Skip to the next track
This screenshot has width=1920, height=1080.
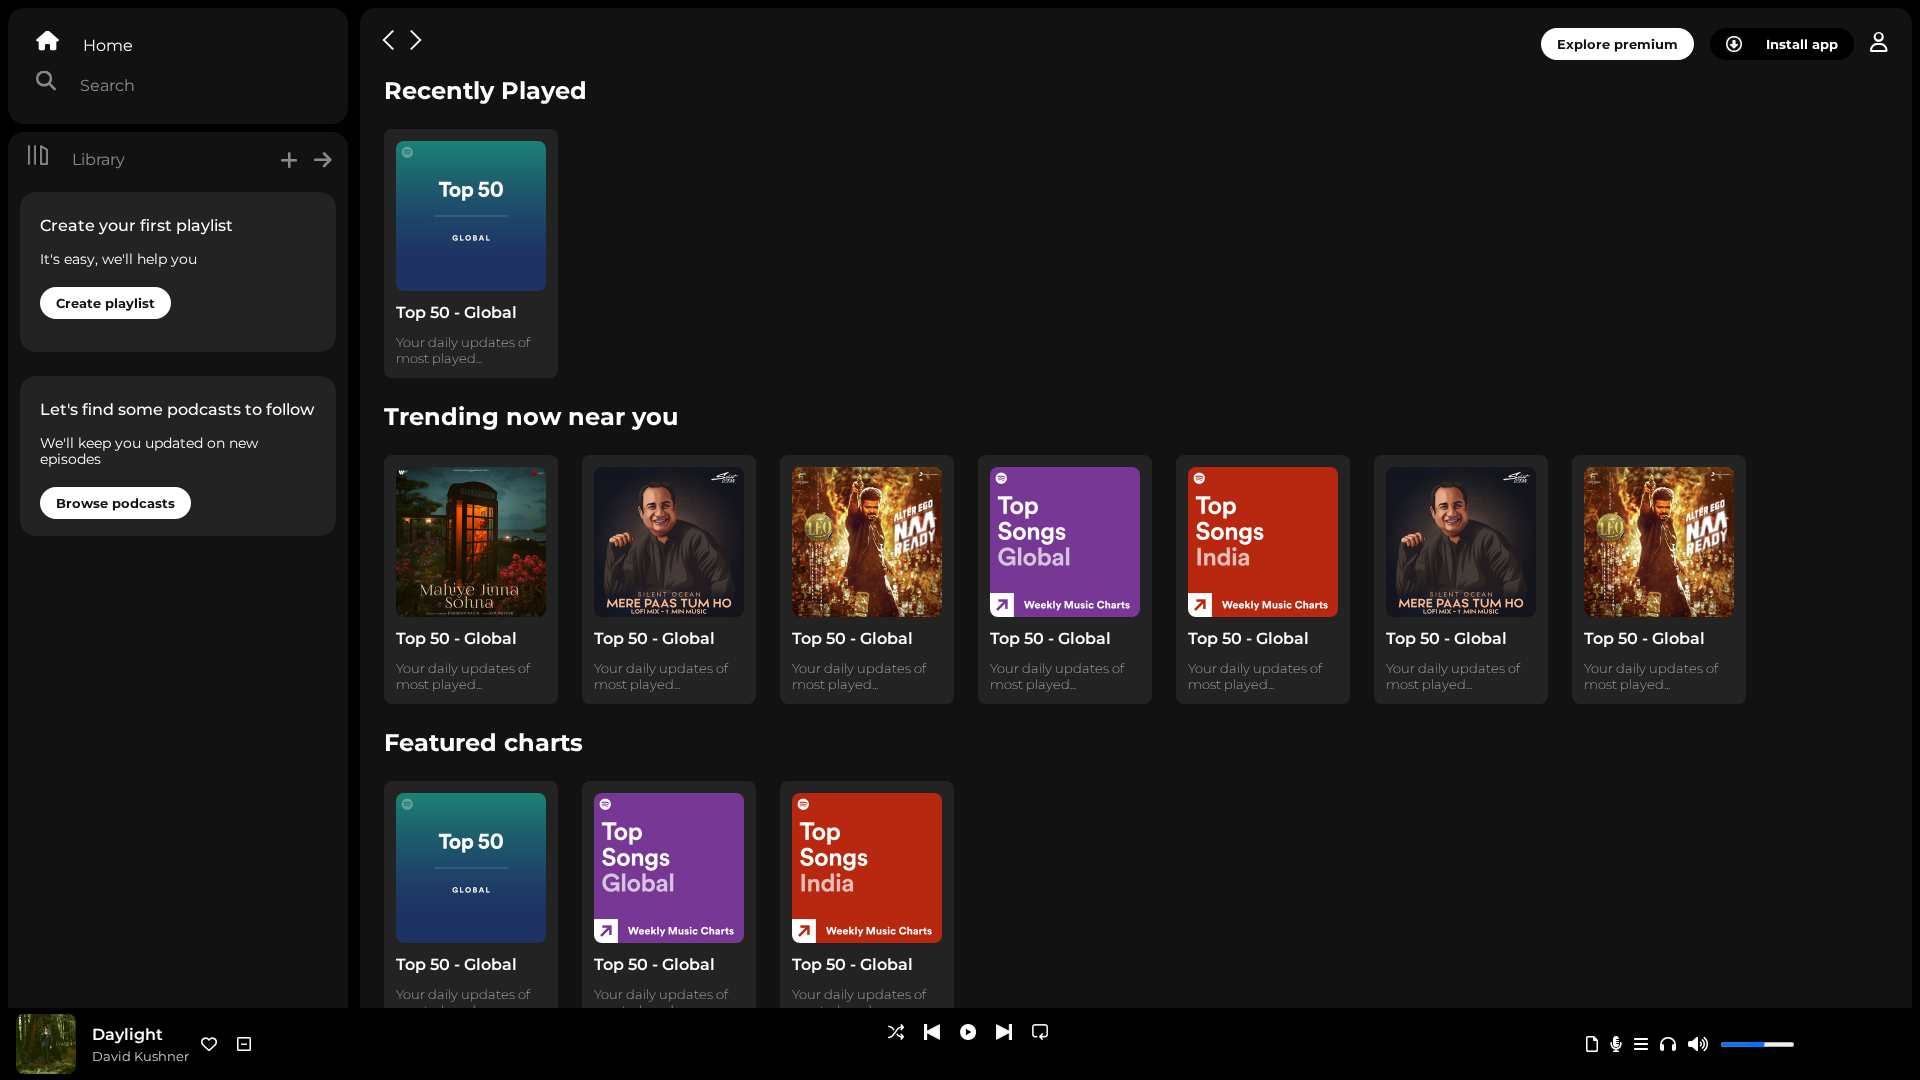tap(1004, 1032)
